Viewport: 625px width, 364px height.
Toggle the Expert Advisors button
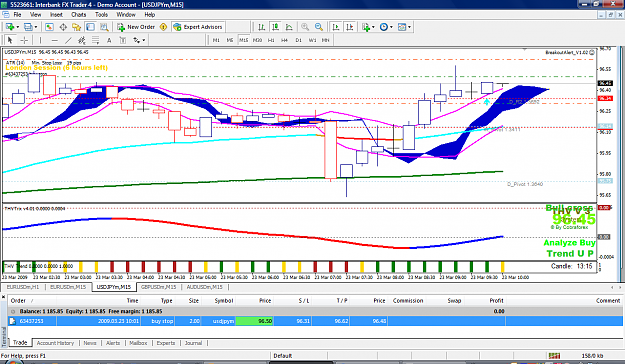(198, 27)
